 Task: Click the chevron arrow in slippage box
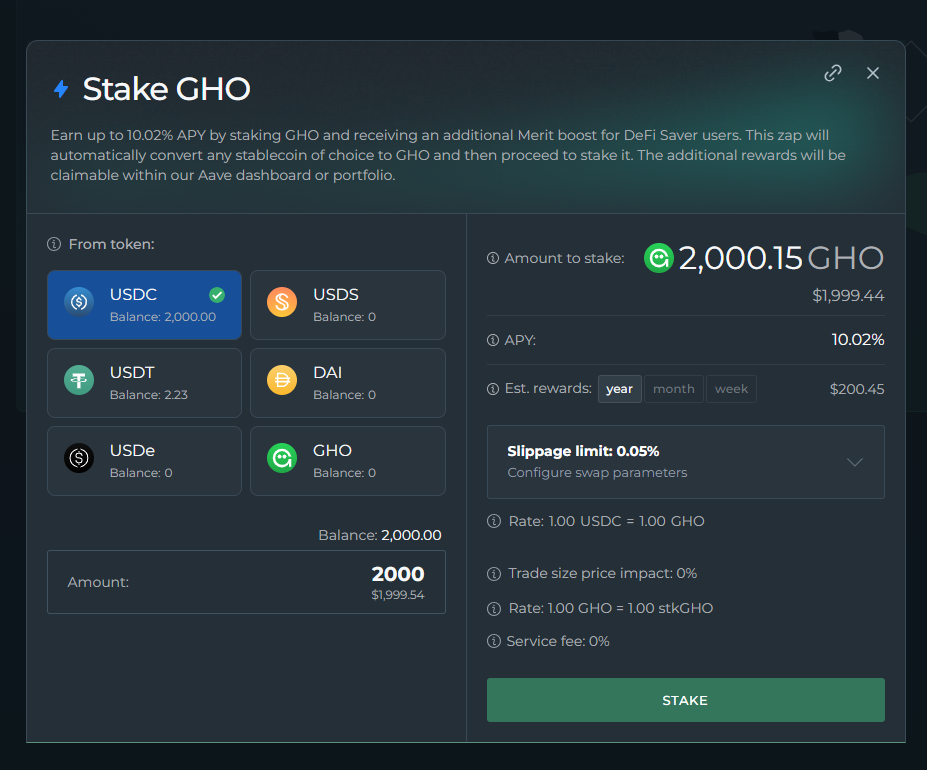point(854,462)
